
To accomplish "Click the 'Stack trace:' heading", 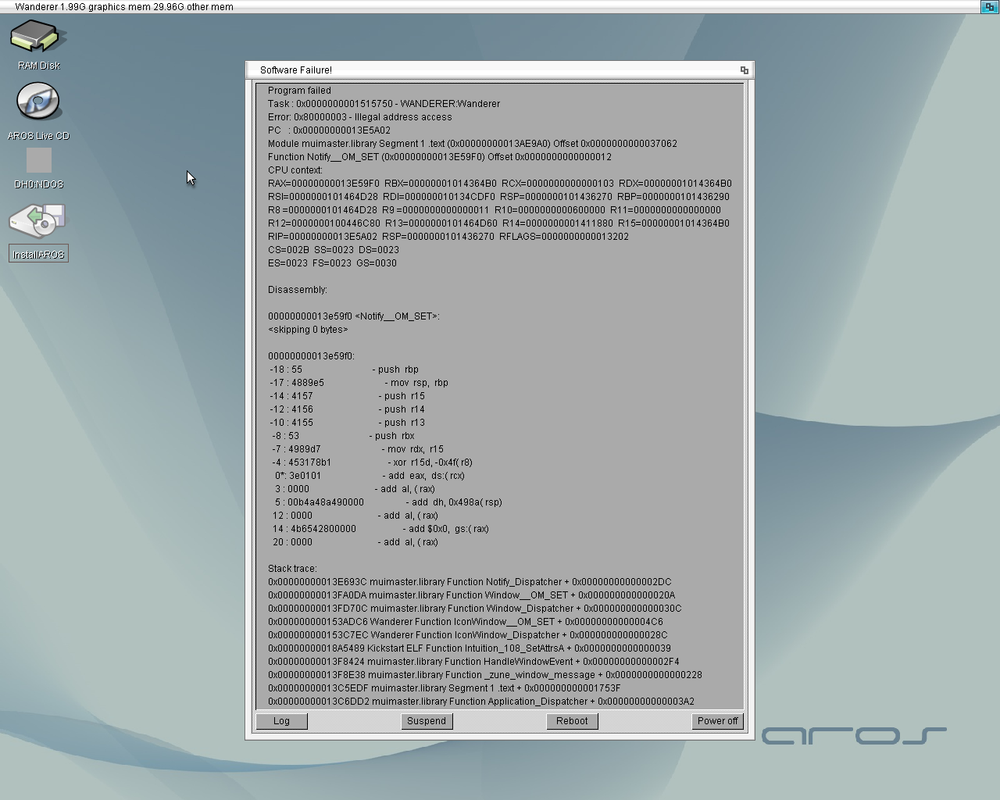I will [292, 568].
